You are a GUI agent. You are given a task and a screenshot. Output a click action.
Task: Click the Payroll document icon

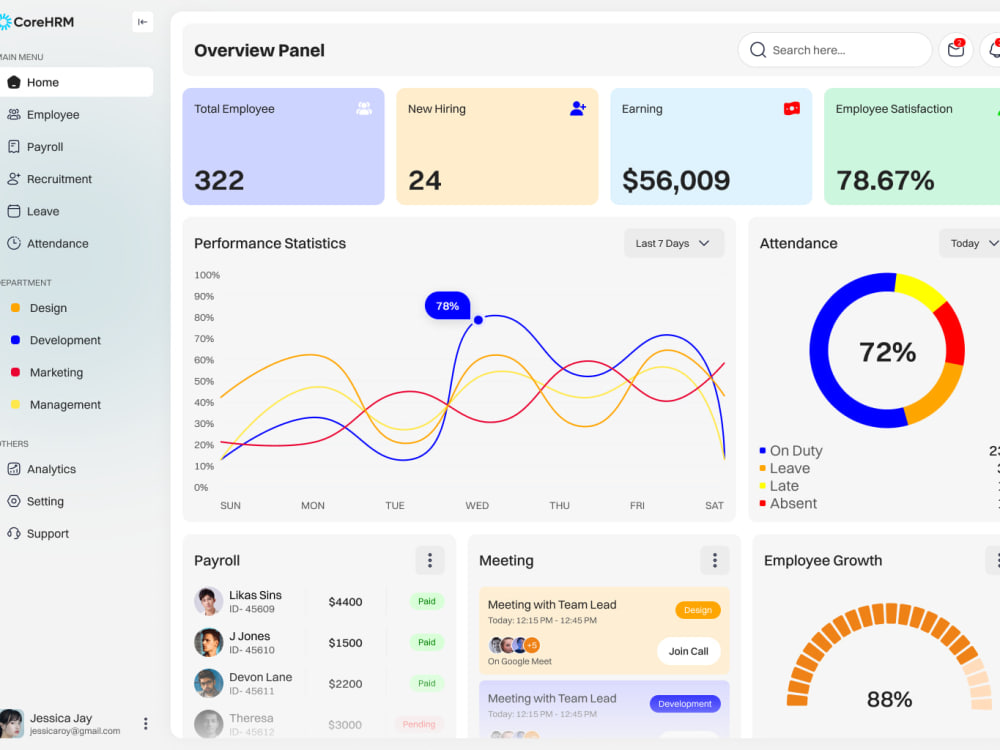pos(13,147)
